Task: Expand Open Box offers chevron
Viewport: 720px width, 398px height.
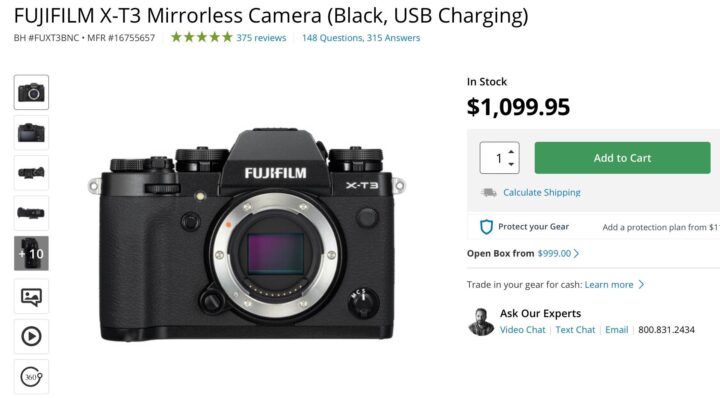Action: (576, 253)
